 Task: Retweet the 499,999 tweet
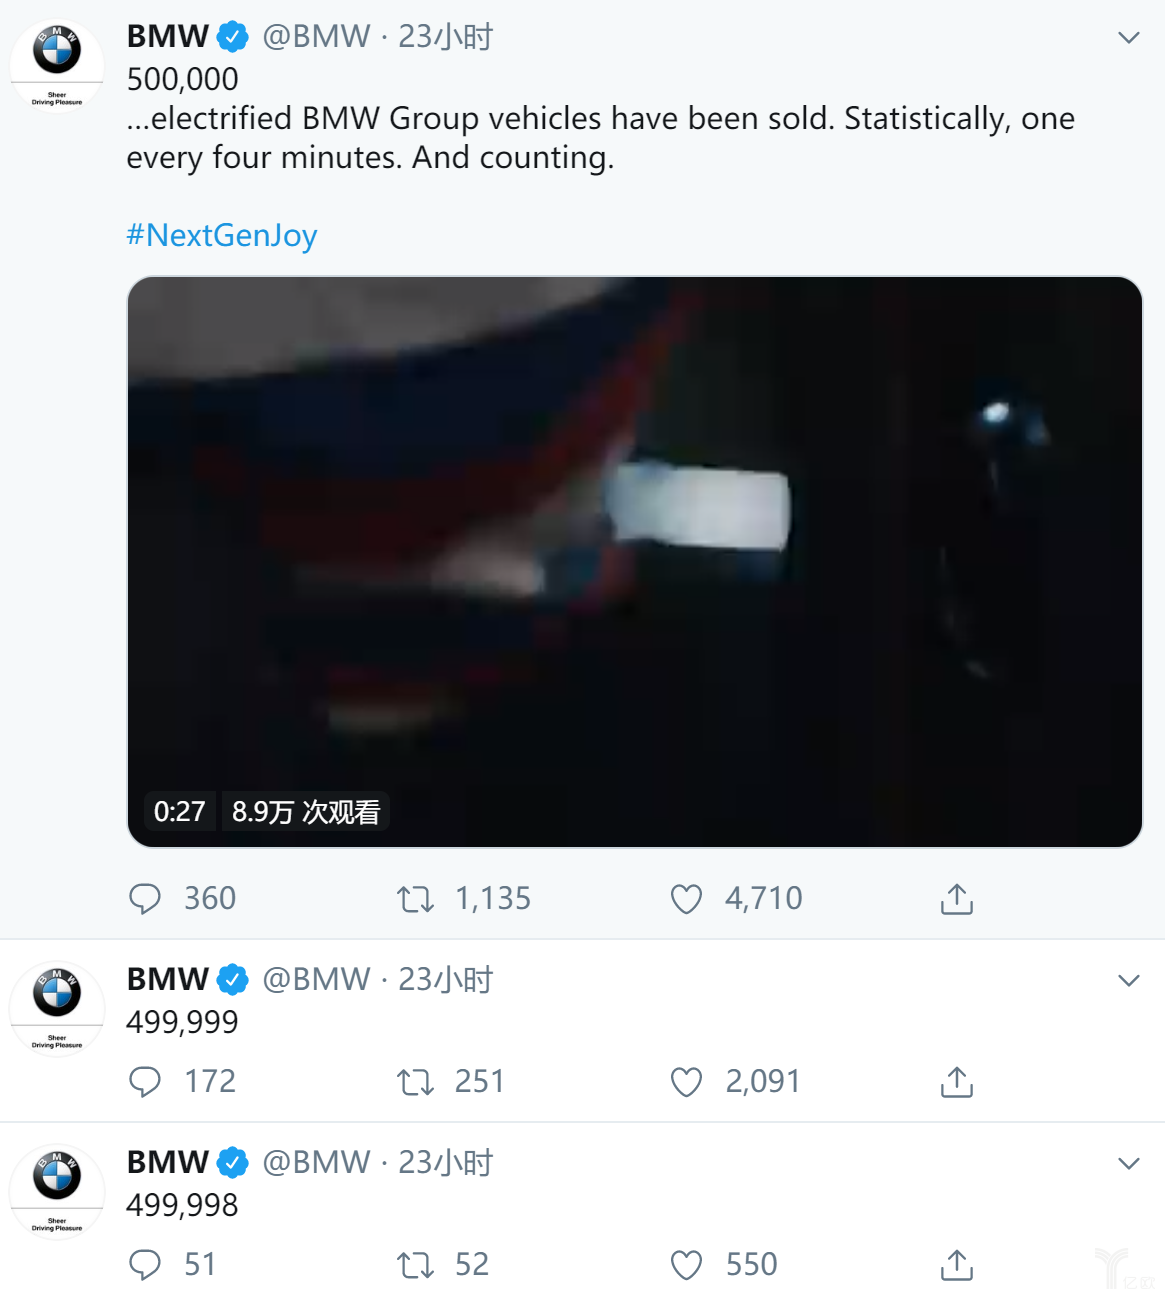click(x=415, y=1082)
